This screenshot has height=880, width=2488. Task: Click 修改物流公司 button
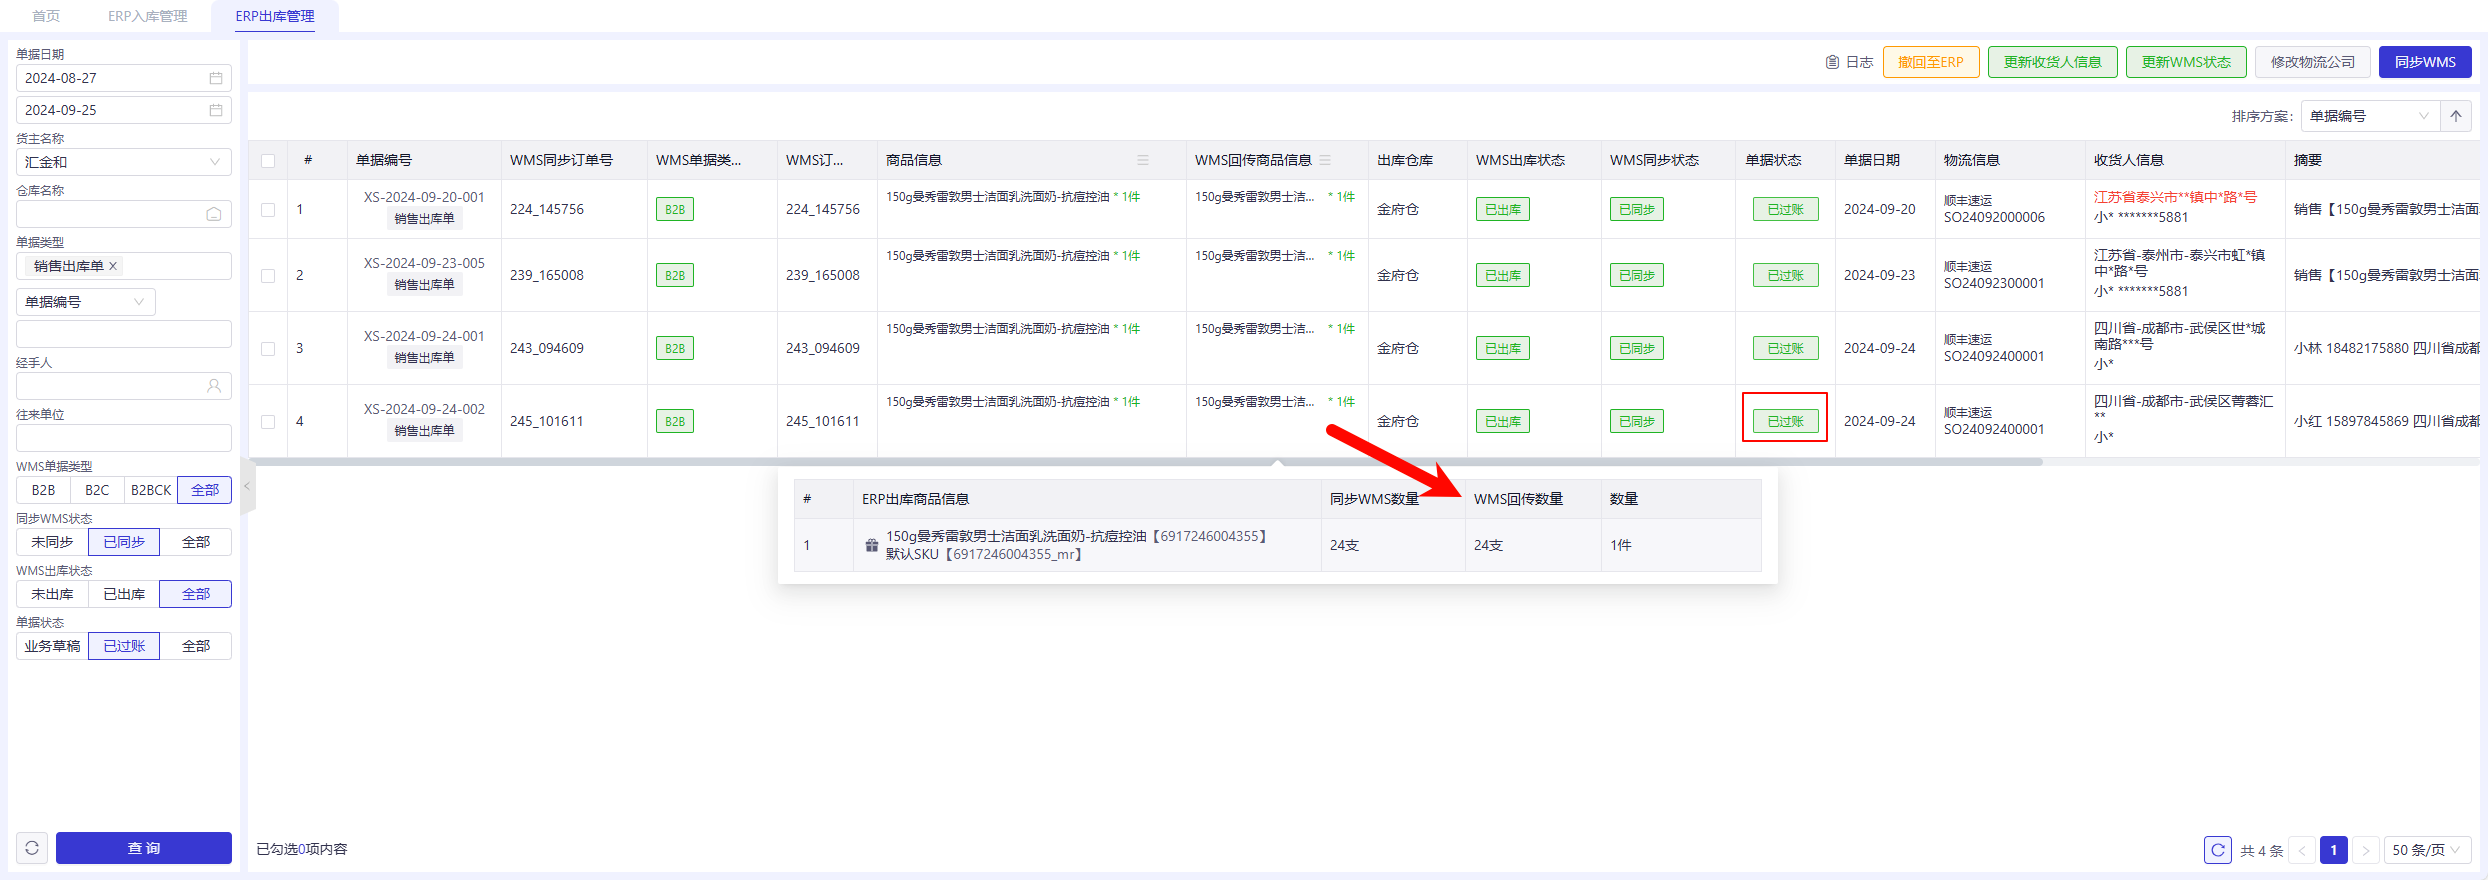tap(2313, 62)
